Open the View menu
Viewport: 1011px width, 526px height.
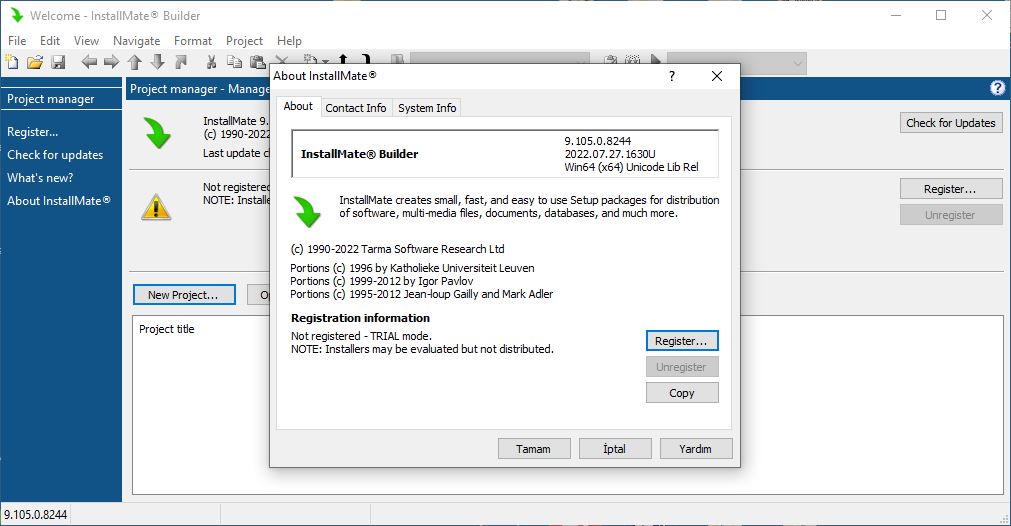(x=86, y=41)
